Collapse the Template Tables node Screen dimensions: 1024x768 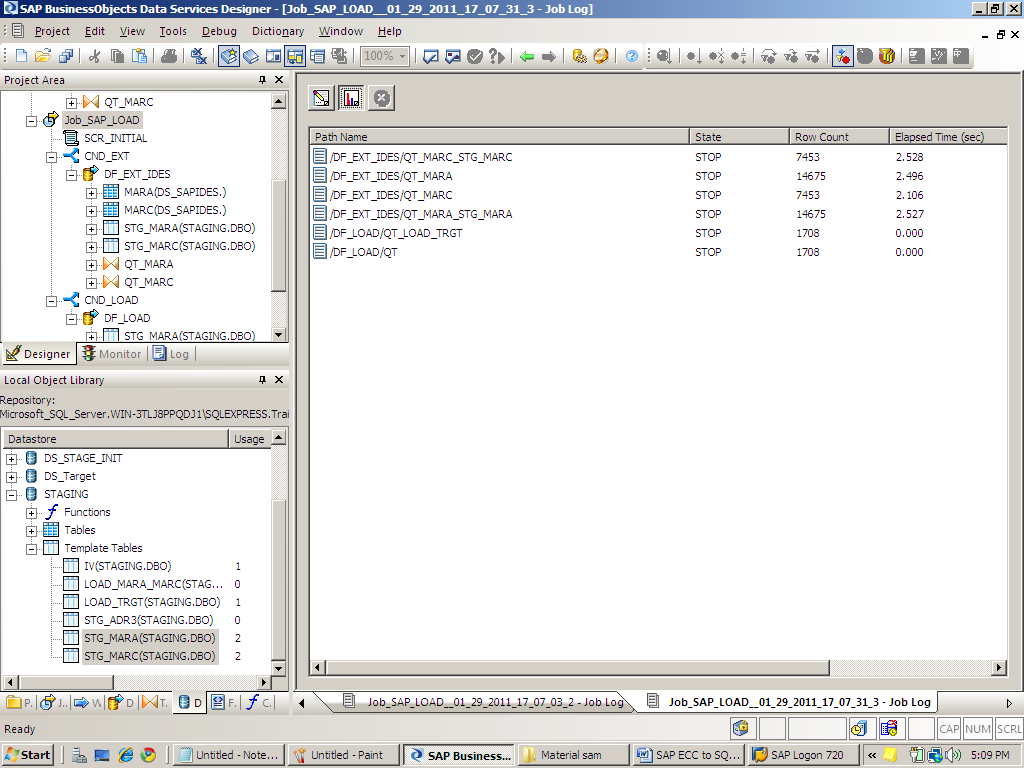coord(31,549)
